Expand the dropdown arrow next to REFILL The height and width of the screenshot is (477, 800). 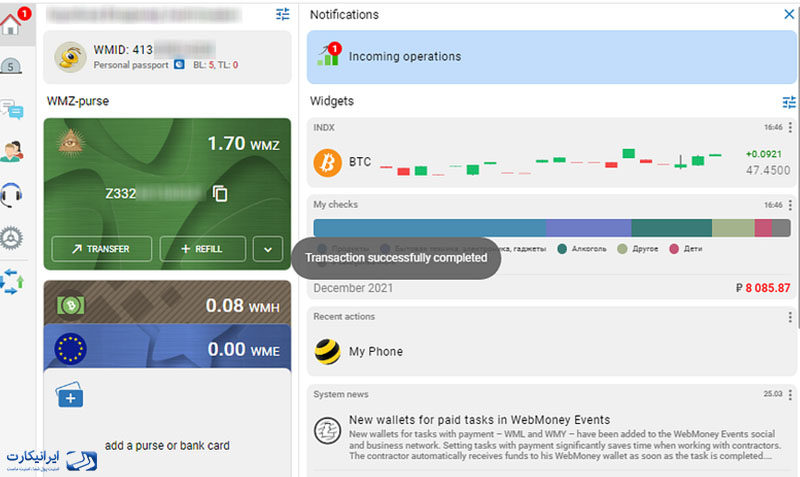coord(268,249)
